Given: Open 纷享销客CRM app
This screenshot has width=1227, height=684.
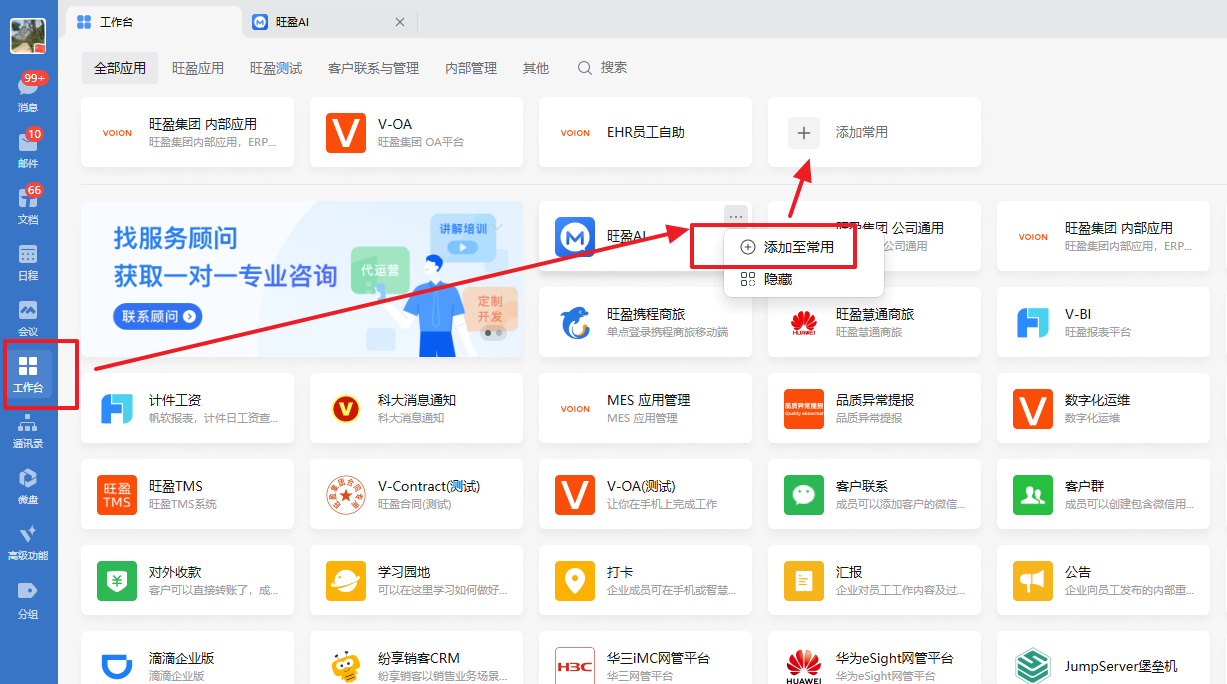Looking at the screenshot, I should (x=417, y=660).
